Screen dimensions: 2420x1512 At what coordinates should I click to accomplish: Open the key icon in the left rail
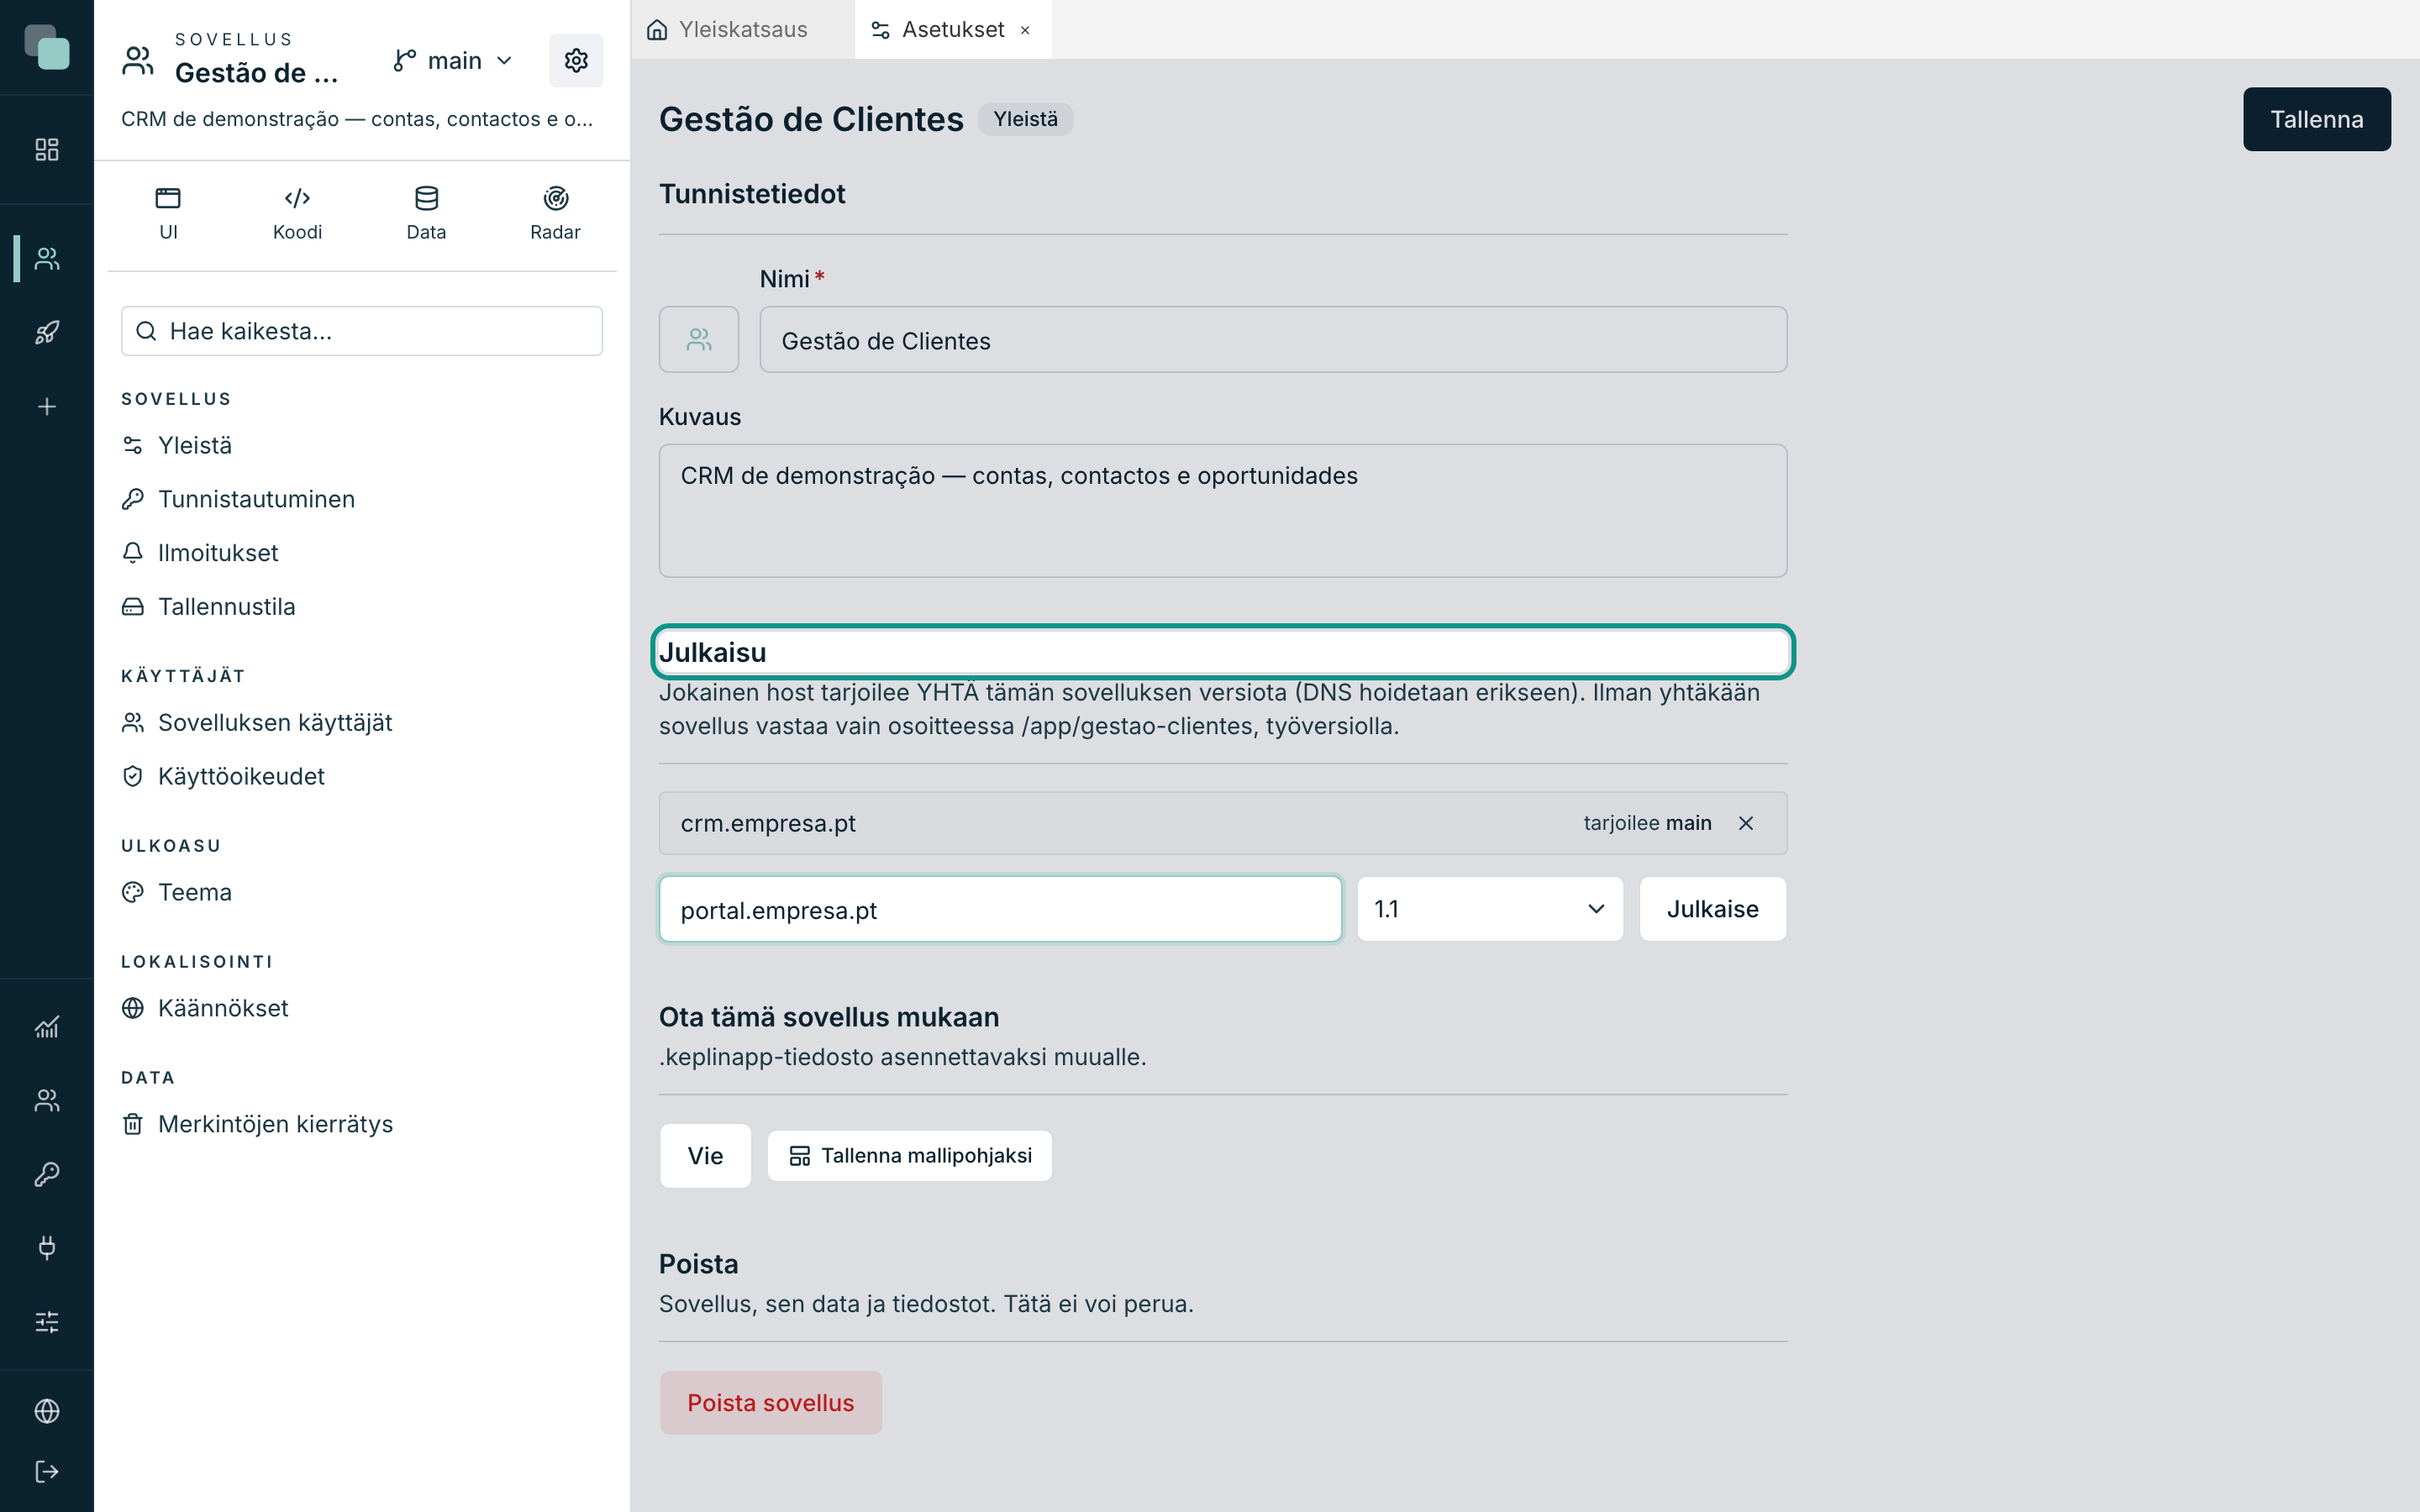[47, 1174]
